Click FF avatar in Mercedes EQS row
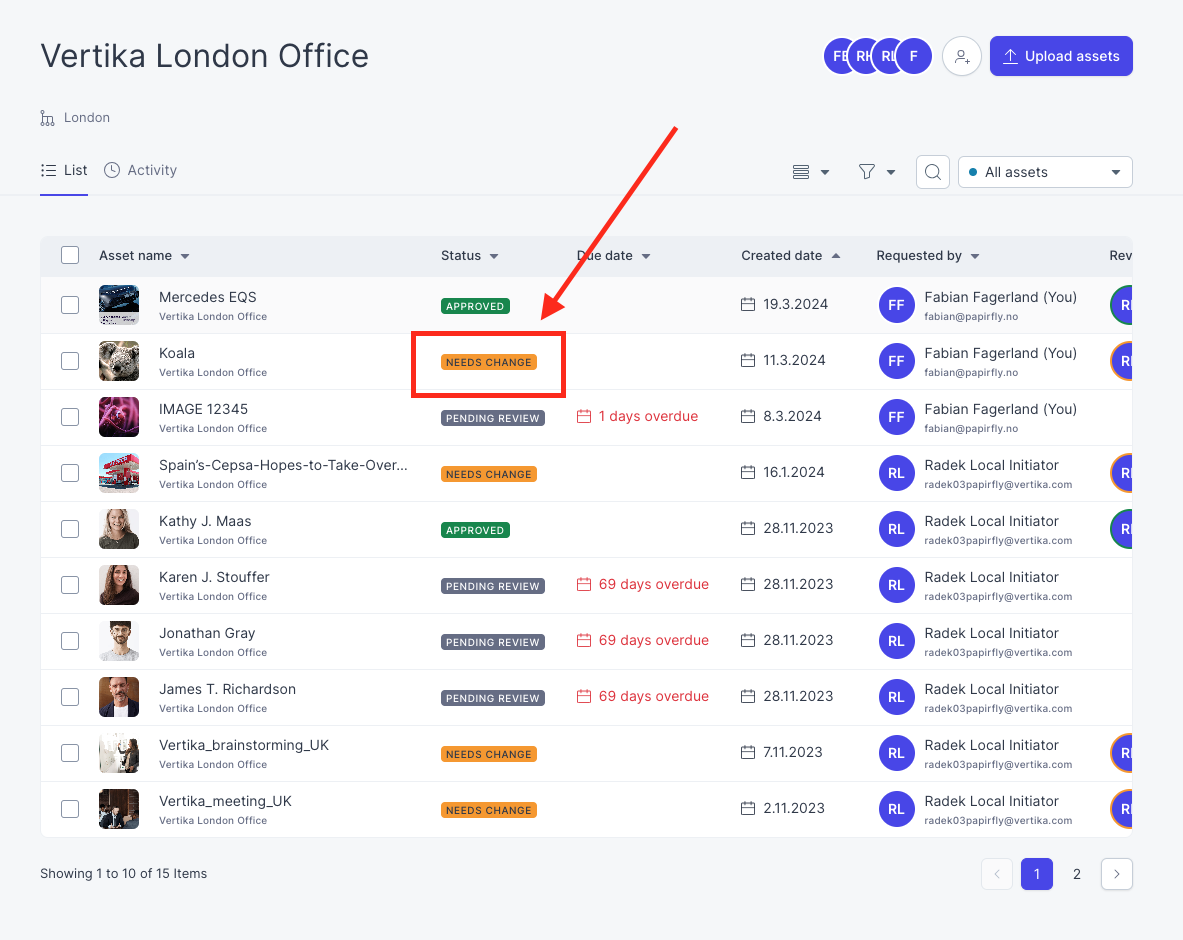This screenshot has width=1183, height=940. coord(896,305)
